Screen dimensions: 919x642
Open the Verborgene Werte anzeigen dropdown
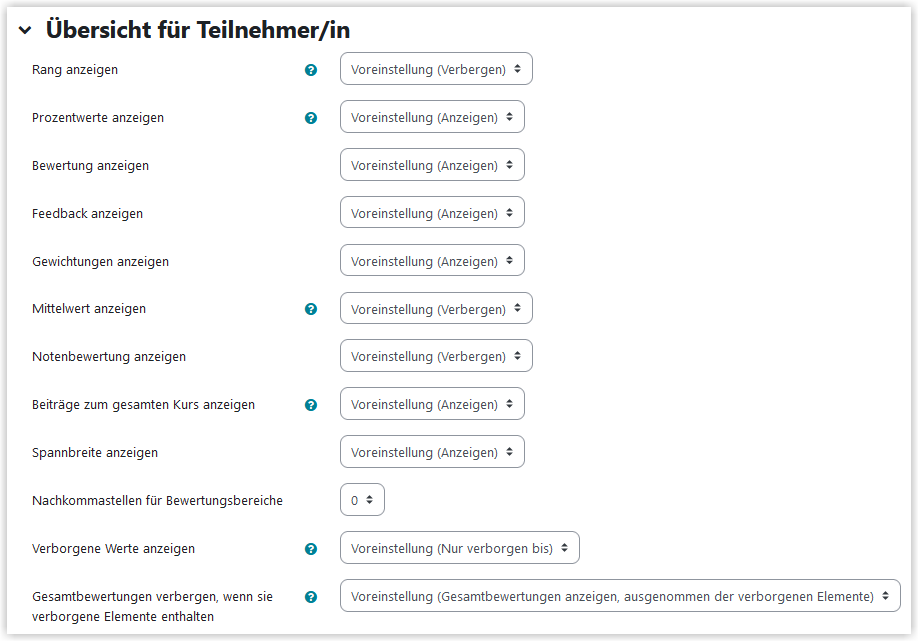coord(460,548)
